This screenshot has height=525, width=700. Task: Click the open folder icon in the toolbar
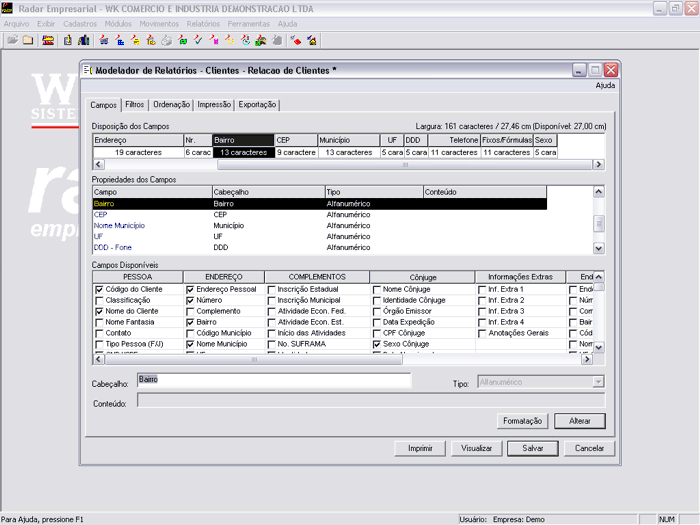[12, 40]
